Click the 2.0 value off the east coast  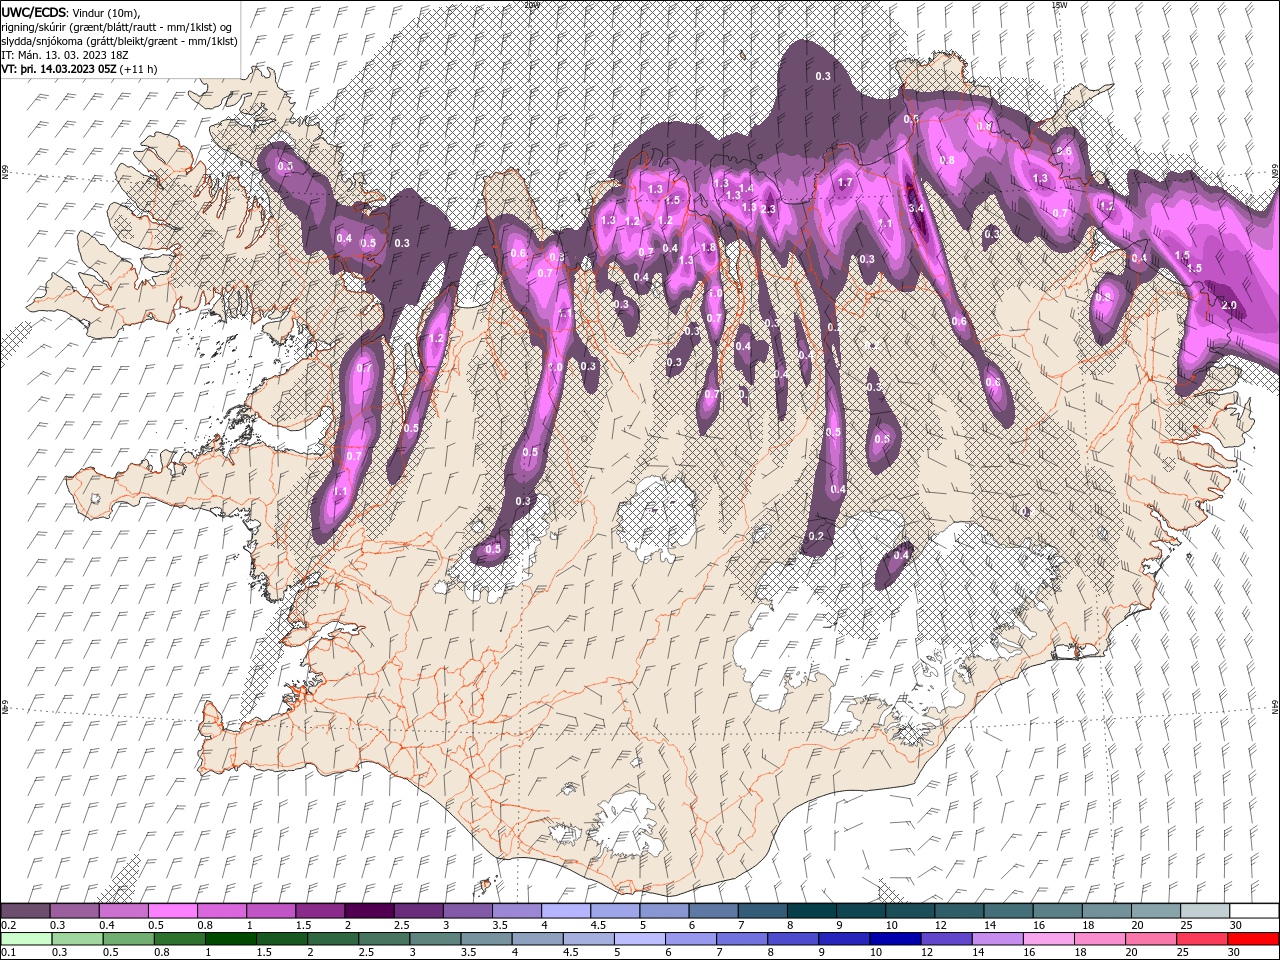pyautogui.click(x=1229, y=305)
